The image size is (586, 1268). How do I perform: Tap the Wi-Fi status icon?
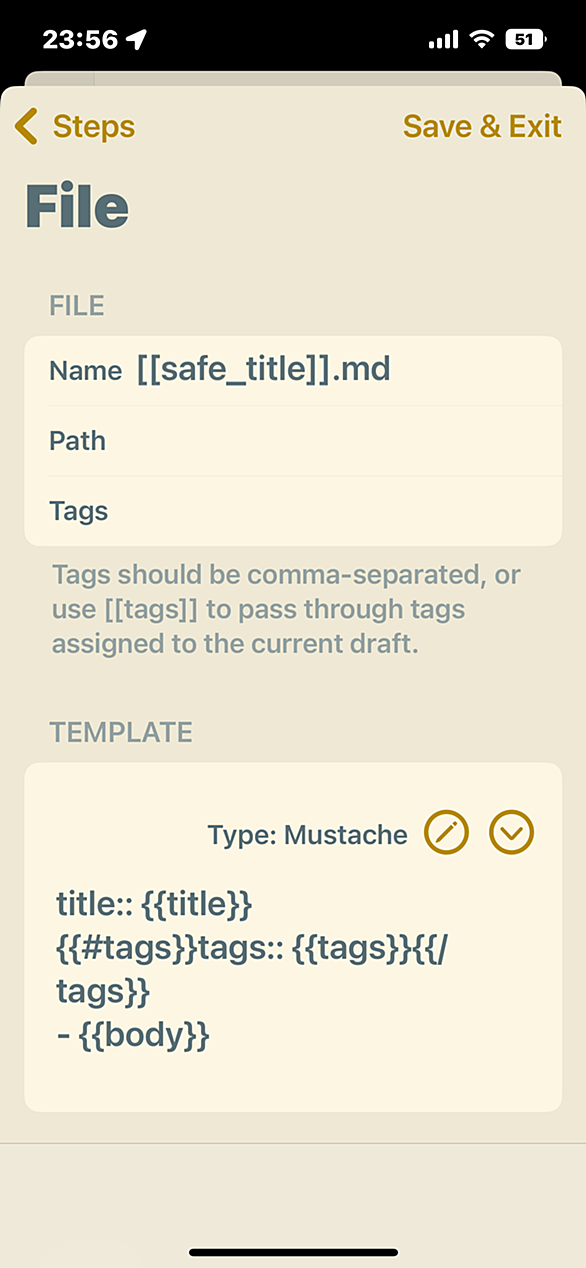point(483,39)
